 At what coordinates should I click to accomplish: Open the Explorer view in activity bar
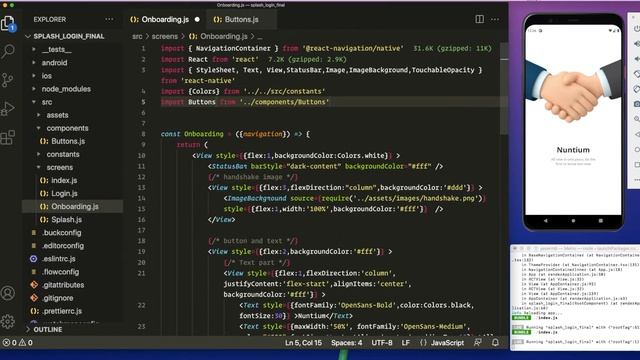[8, 24]
